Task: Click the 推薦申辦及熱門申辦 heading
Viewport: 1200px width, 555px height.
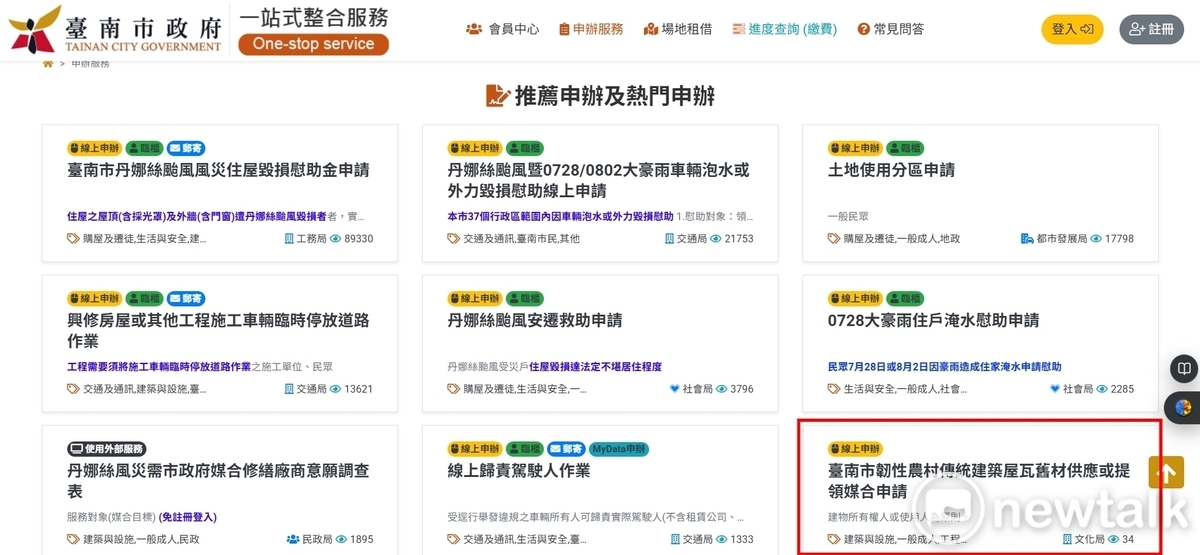Action: click(600, 96)
